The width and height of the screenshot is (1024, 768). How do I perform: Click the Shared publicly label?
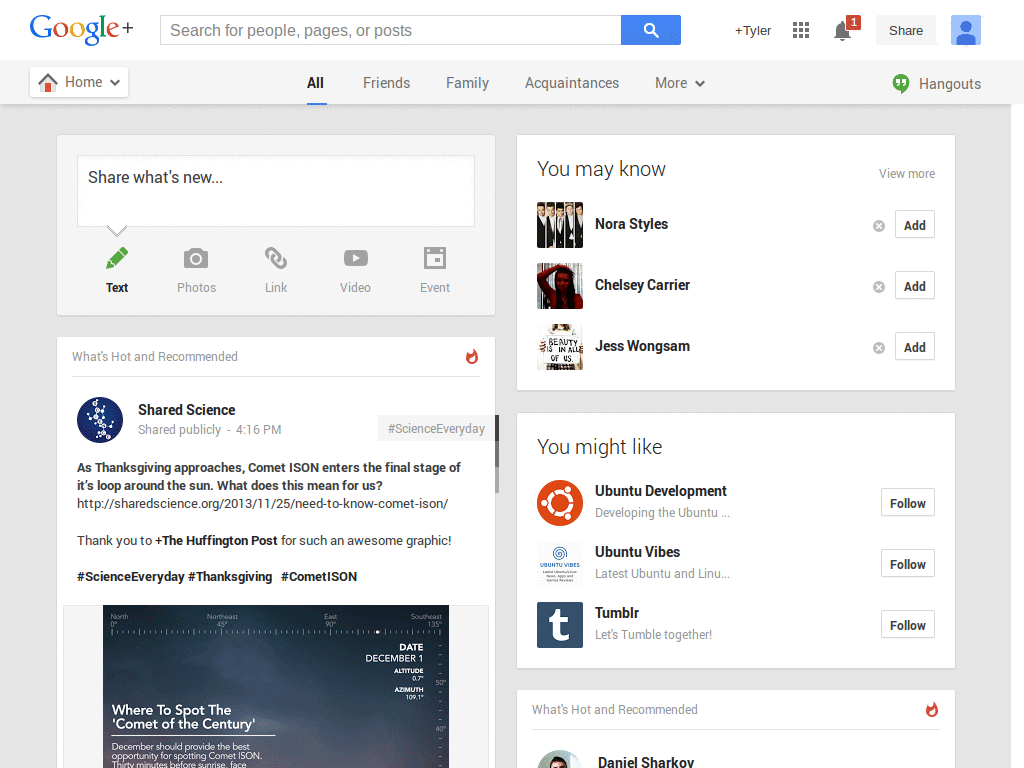tap(180, 430)
